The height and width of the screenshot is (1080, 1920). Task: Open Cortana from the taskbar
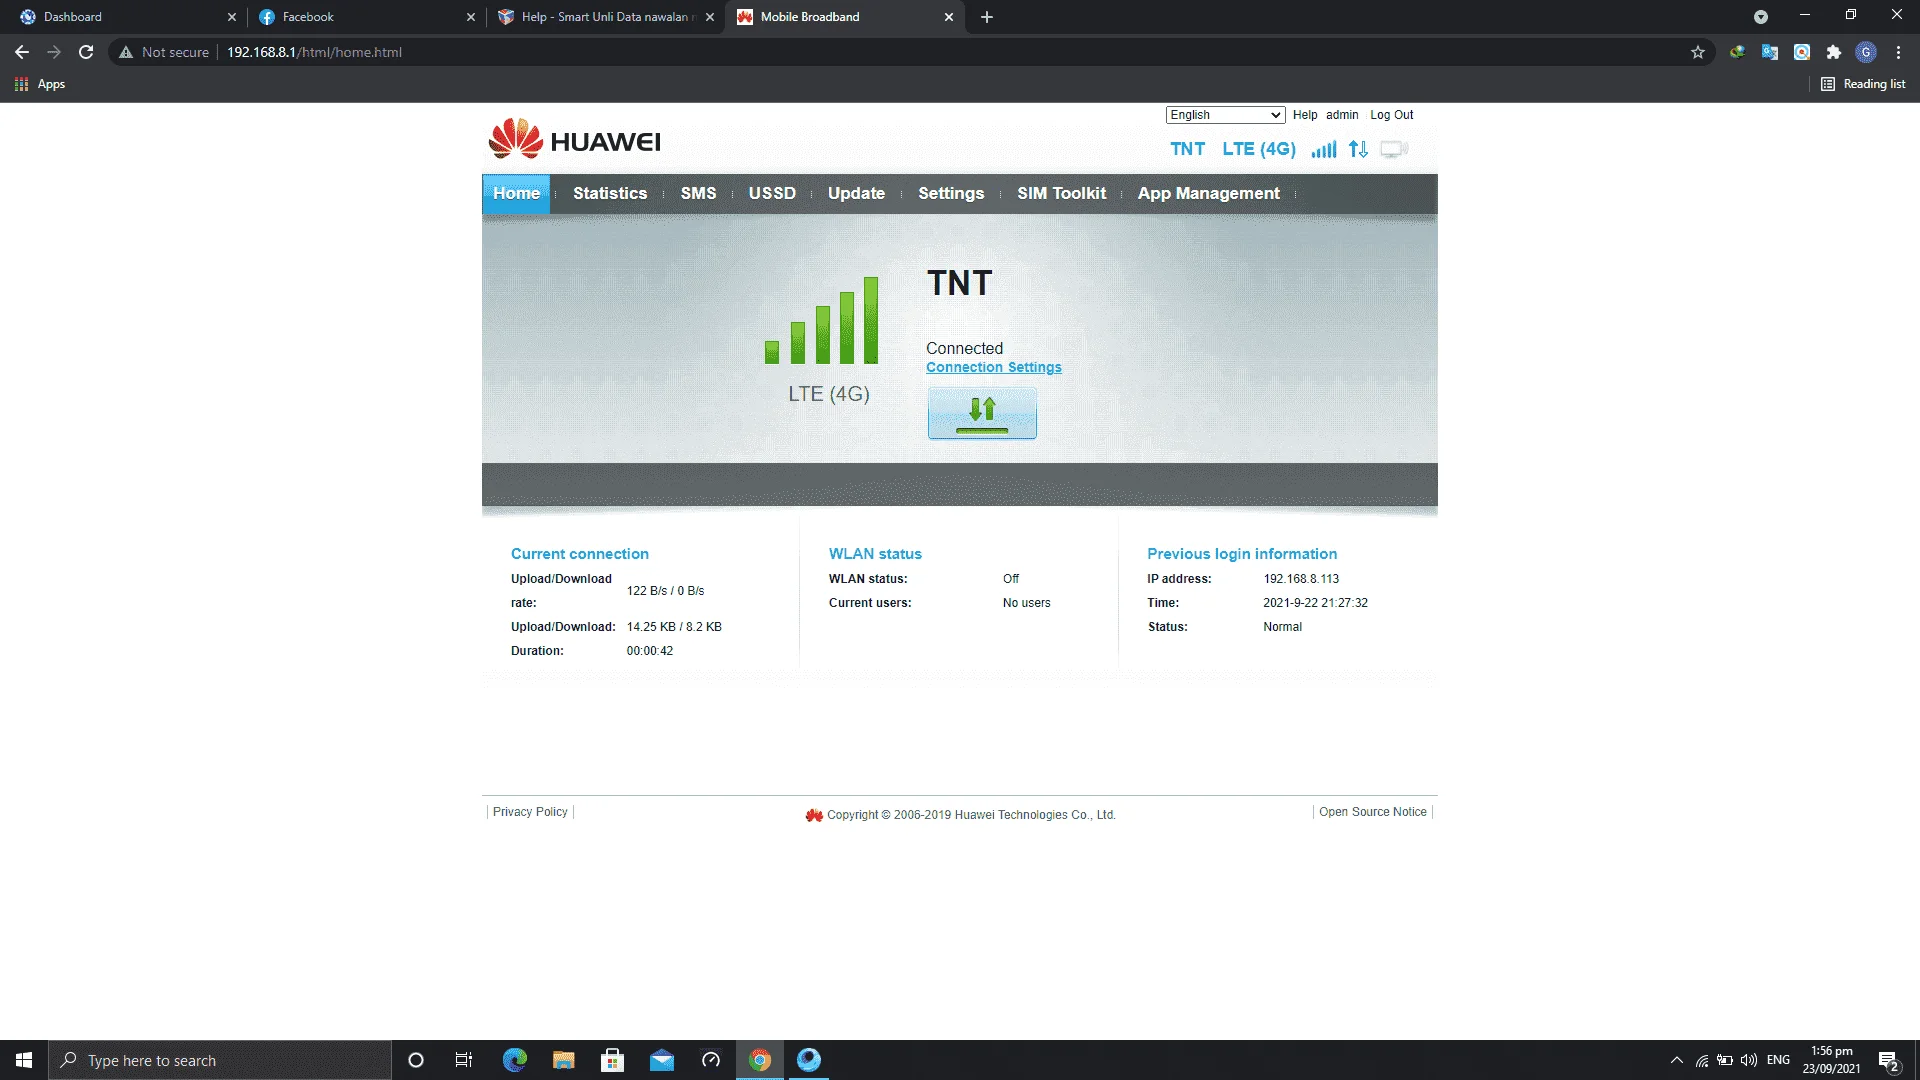(x=416, y=1060)
